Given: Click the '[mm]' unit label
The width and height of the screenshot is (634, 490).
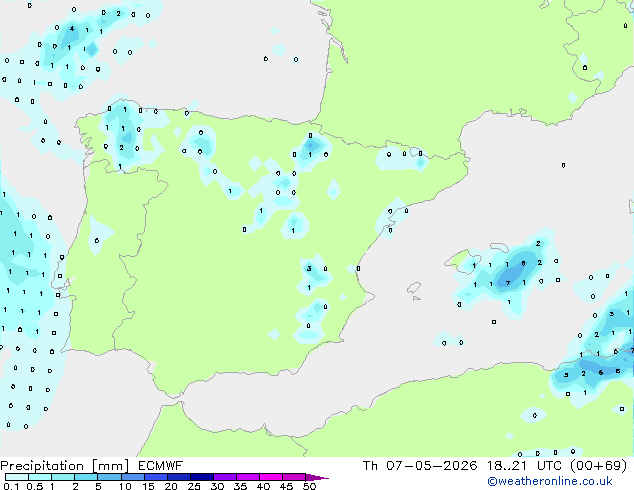Looking at the screenshot, I should tap(110, 466).
